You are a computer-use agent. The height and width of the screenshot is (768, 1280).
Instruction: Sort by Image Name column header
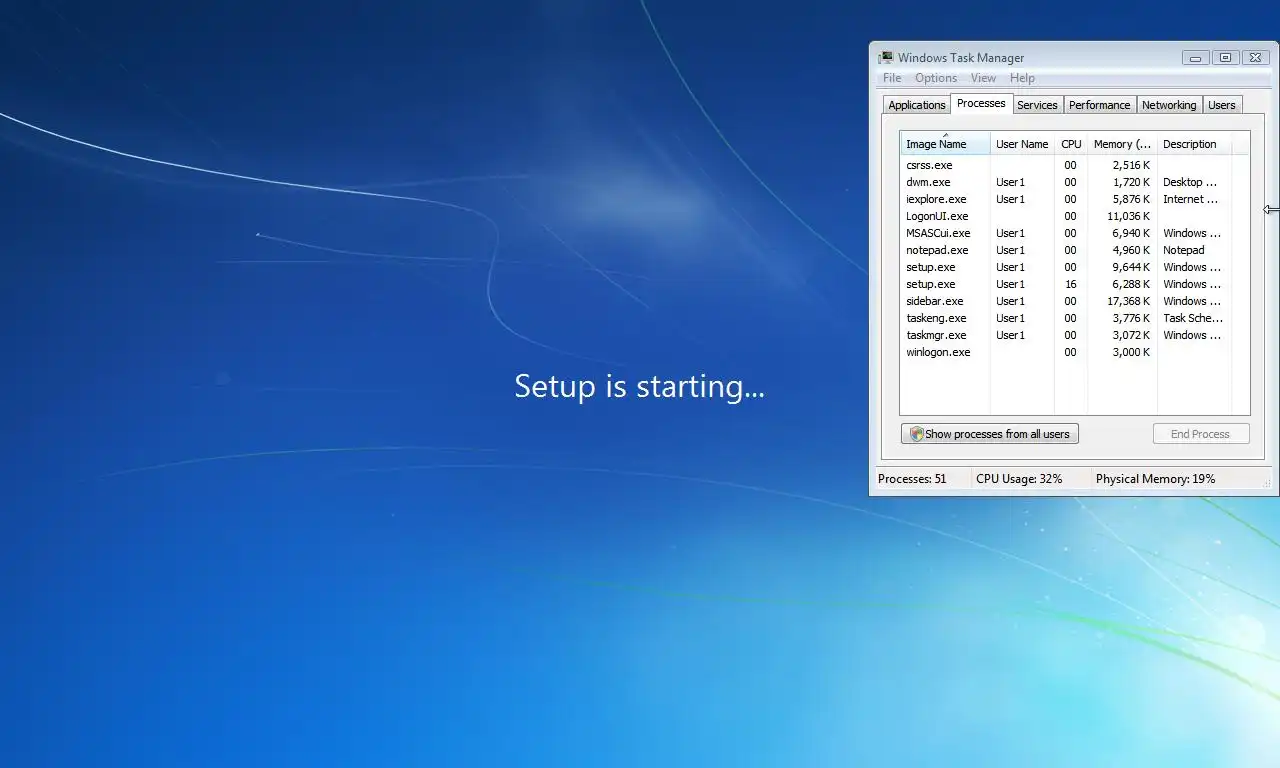click(945, 144)
